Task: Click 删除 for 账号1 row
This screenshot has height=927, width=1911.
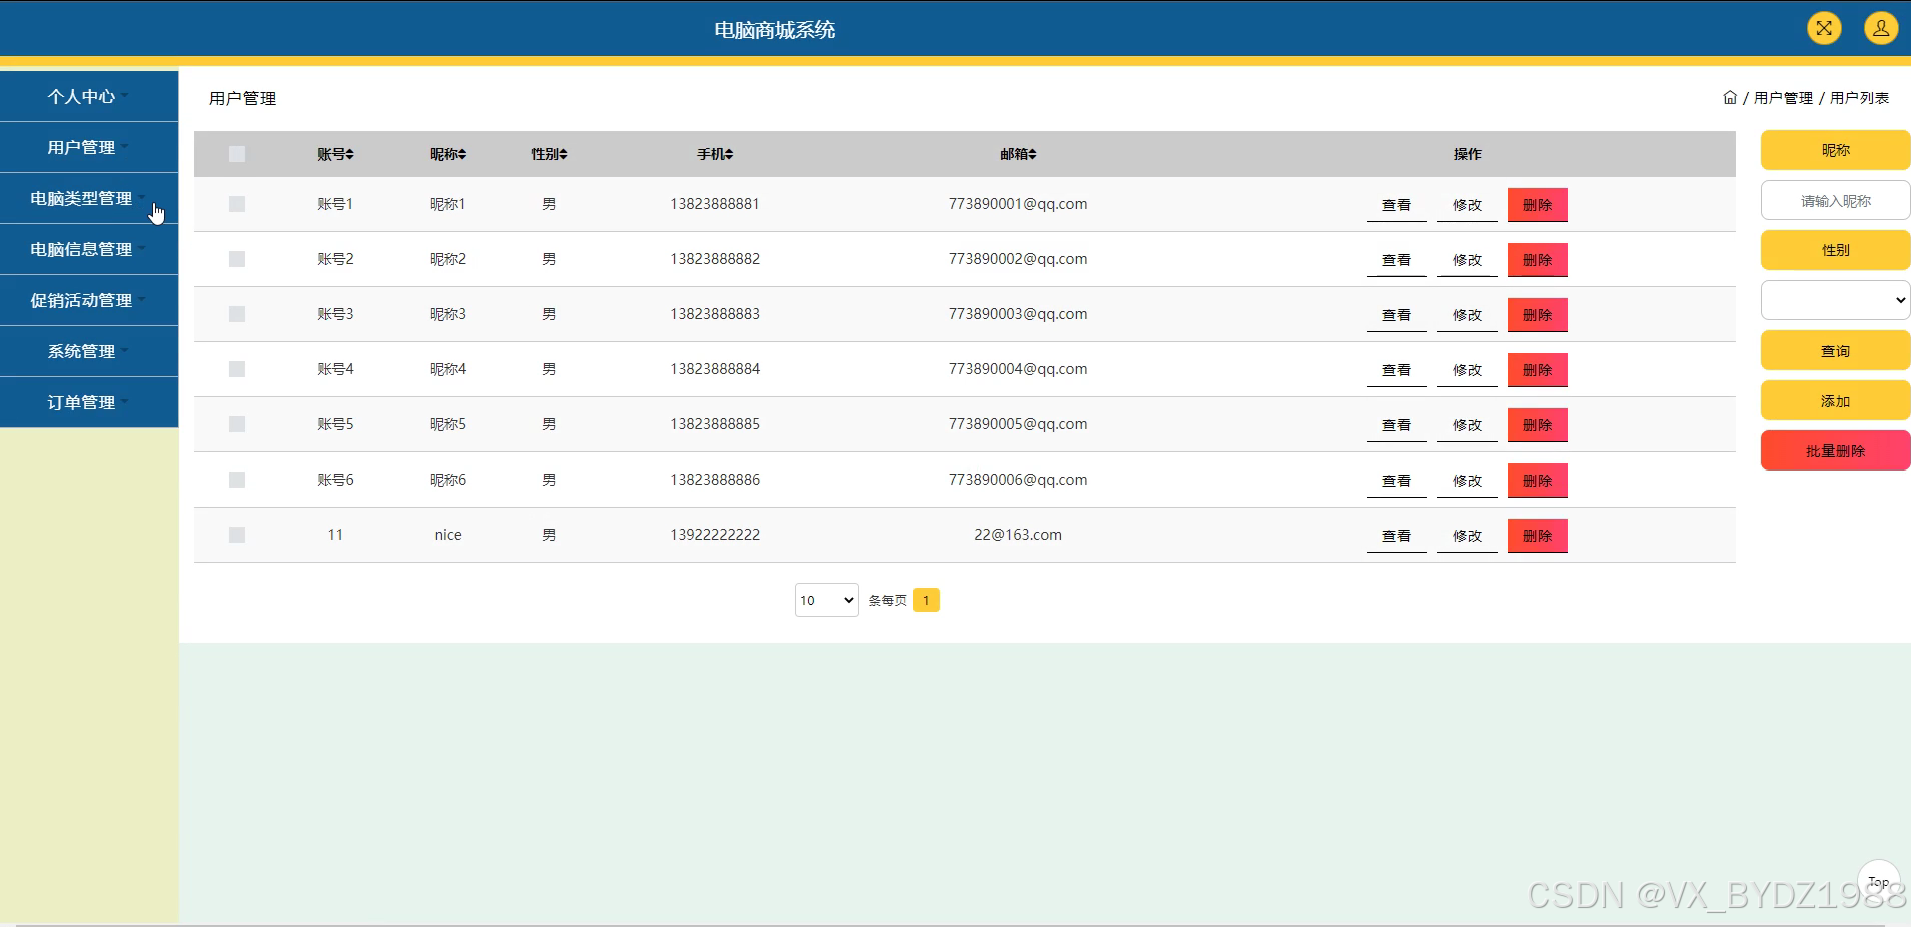Action: click(x=1537, y=205)
